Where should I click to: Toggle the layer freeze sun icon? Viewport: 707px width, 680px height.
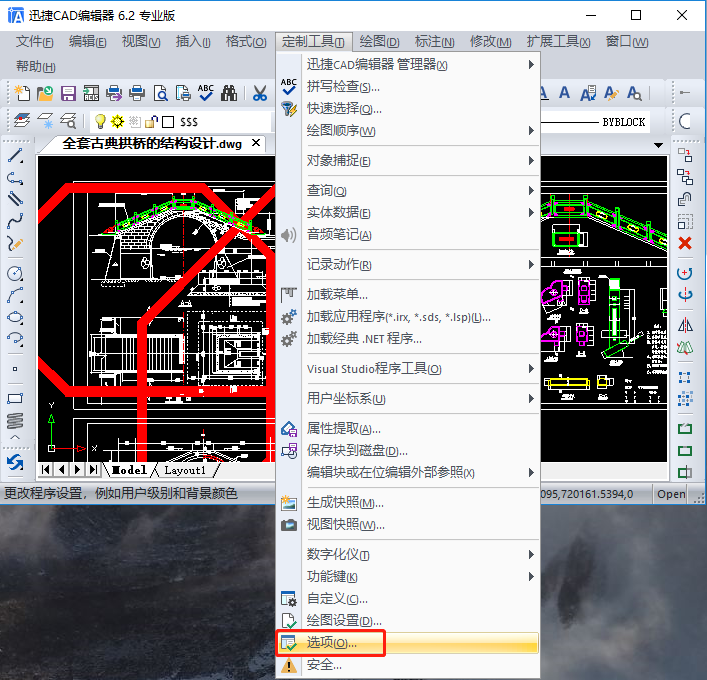117,122
